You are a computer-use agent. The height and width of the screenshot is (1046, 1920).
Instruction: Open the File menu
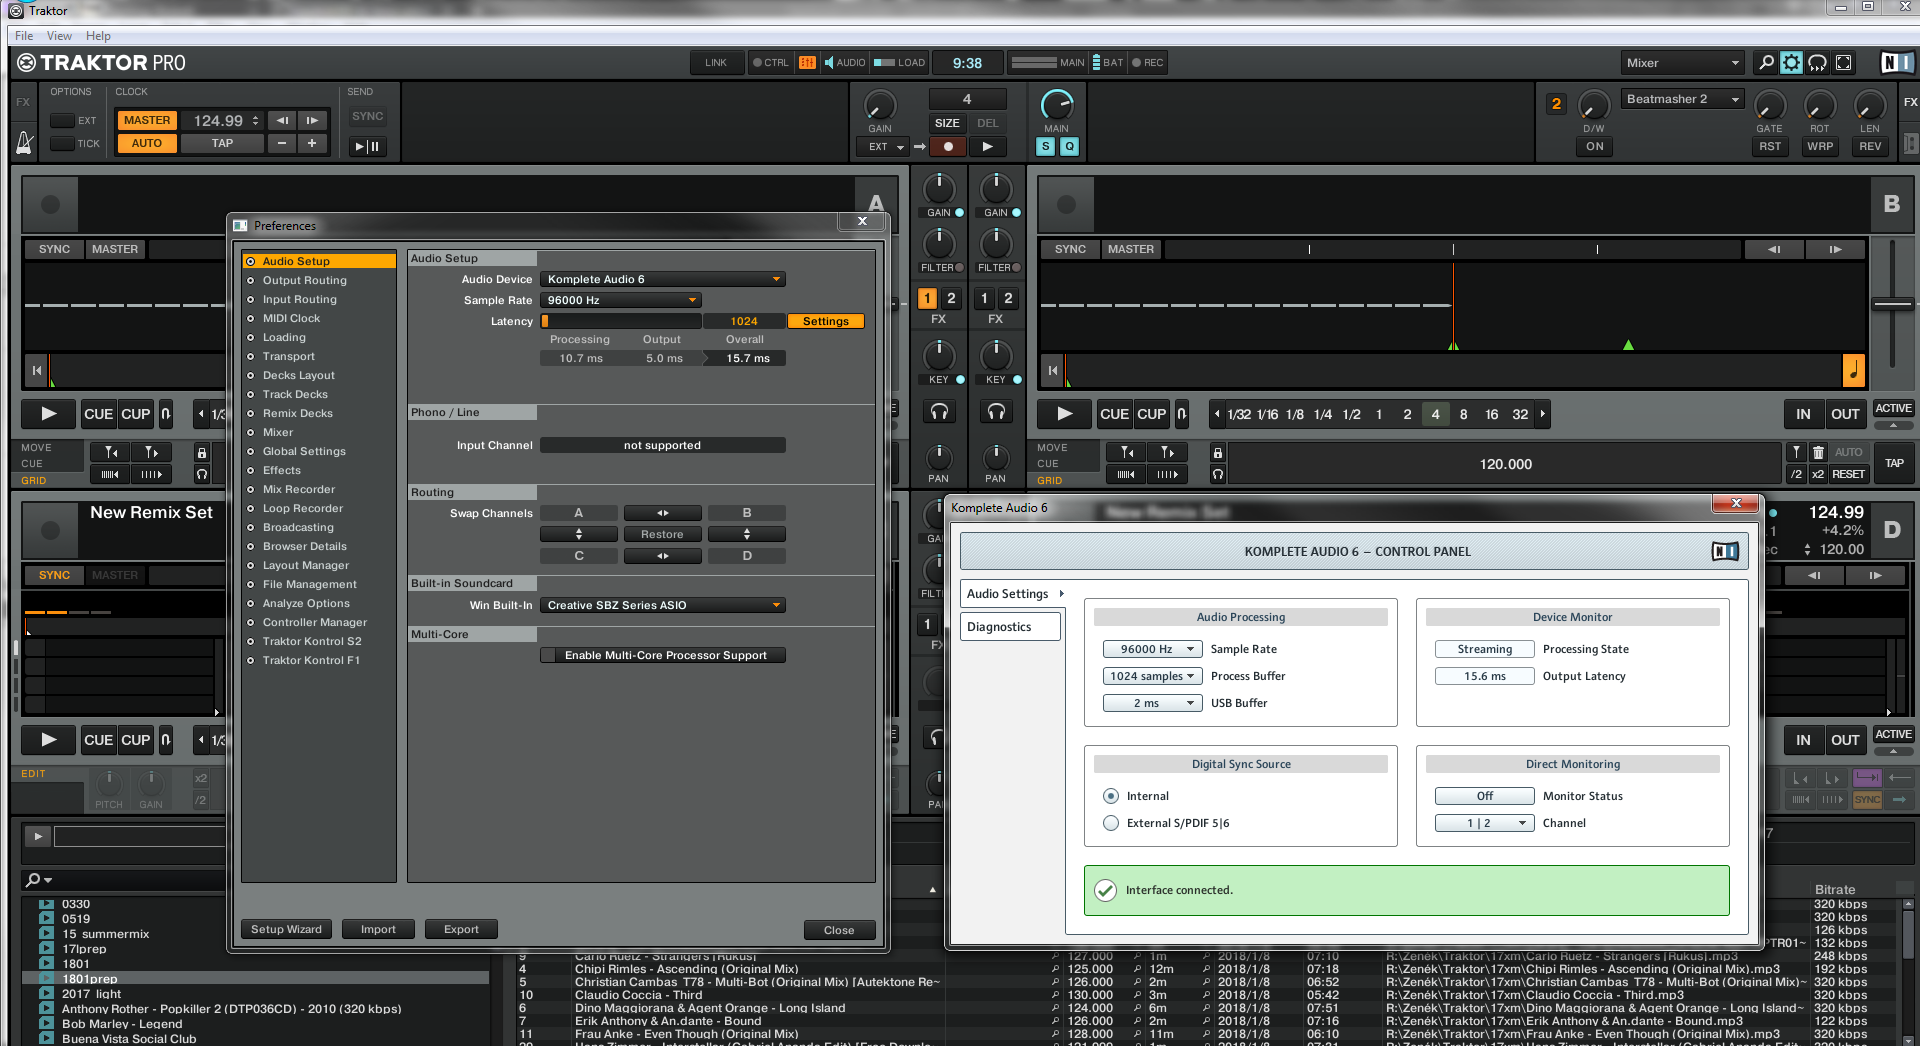click(24, 36)
